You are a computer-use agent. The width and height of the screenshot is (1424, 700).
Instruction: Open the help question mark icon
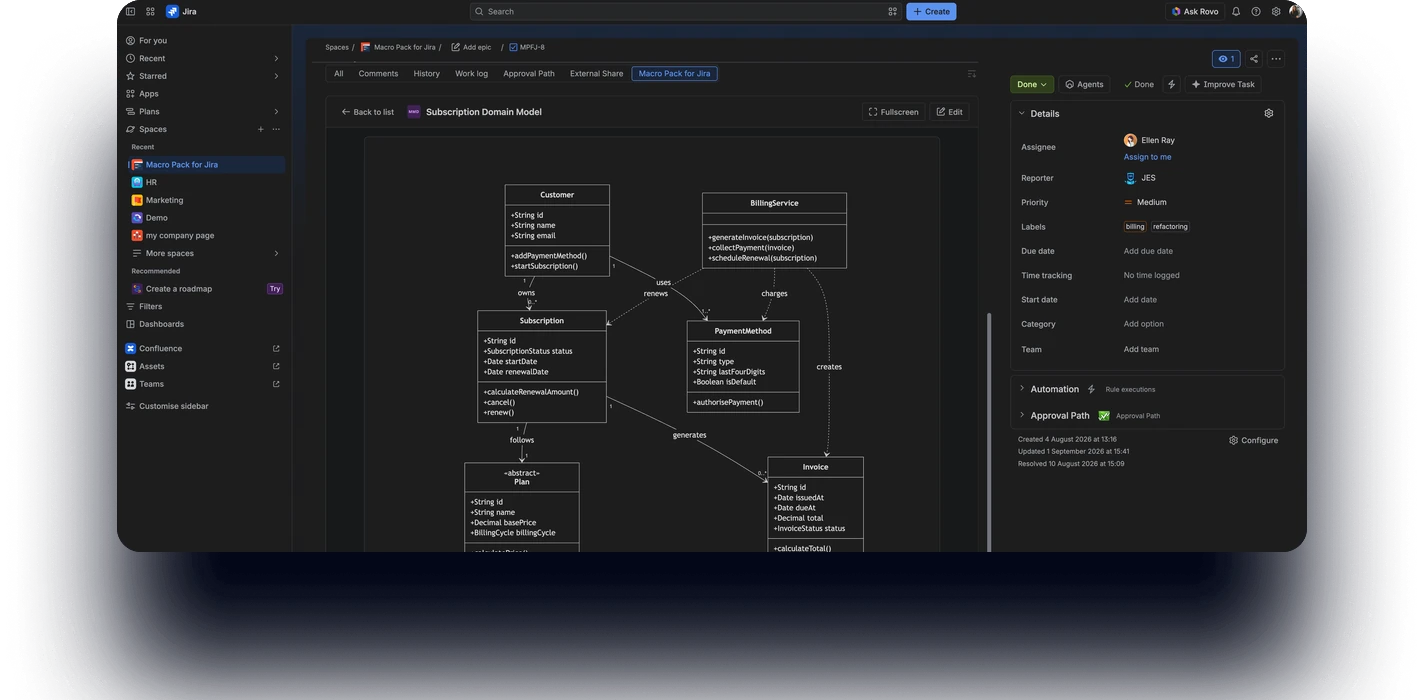(1256, 11)
